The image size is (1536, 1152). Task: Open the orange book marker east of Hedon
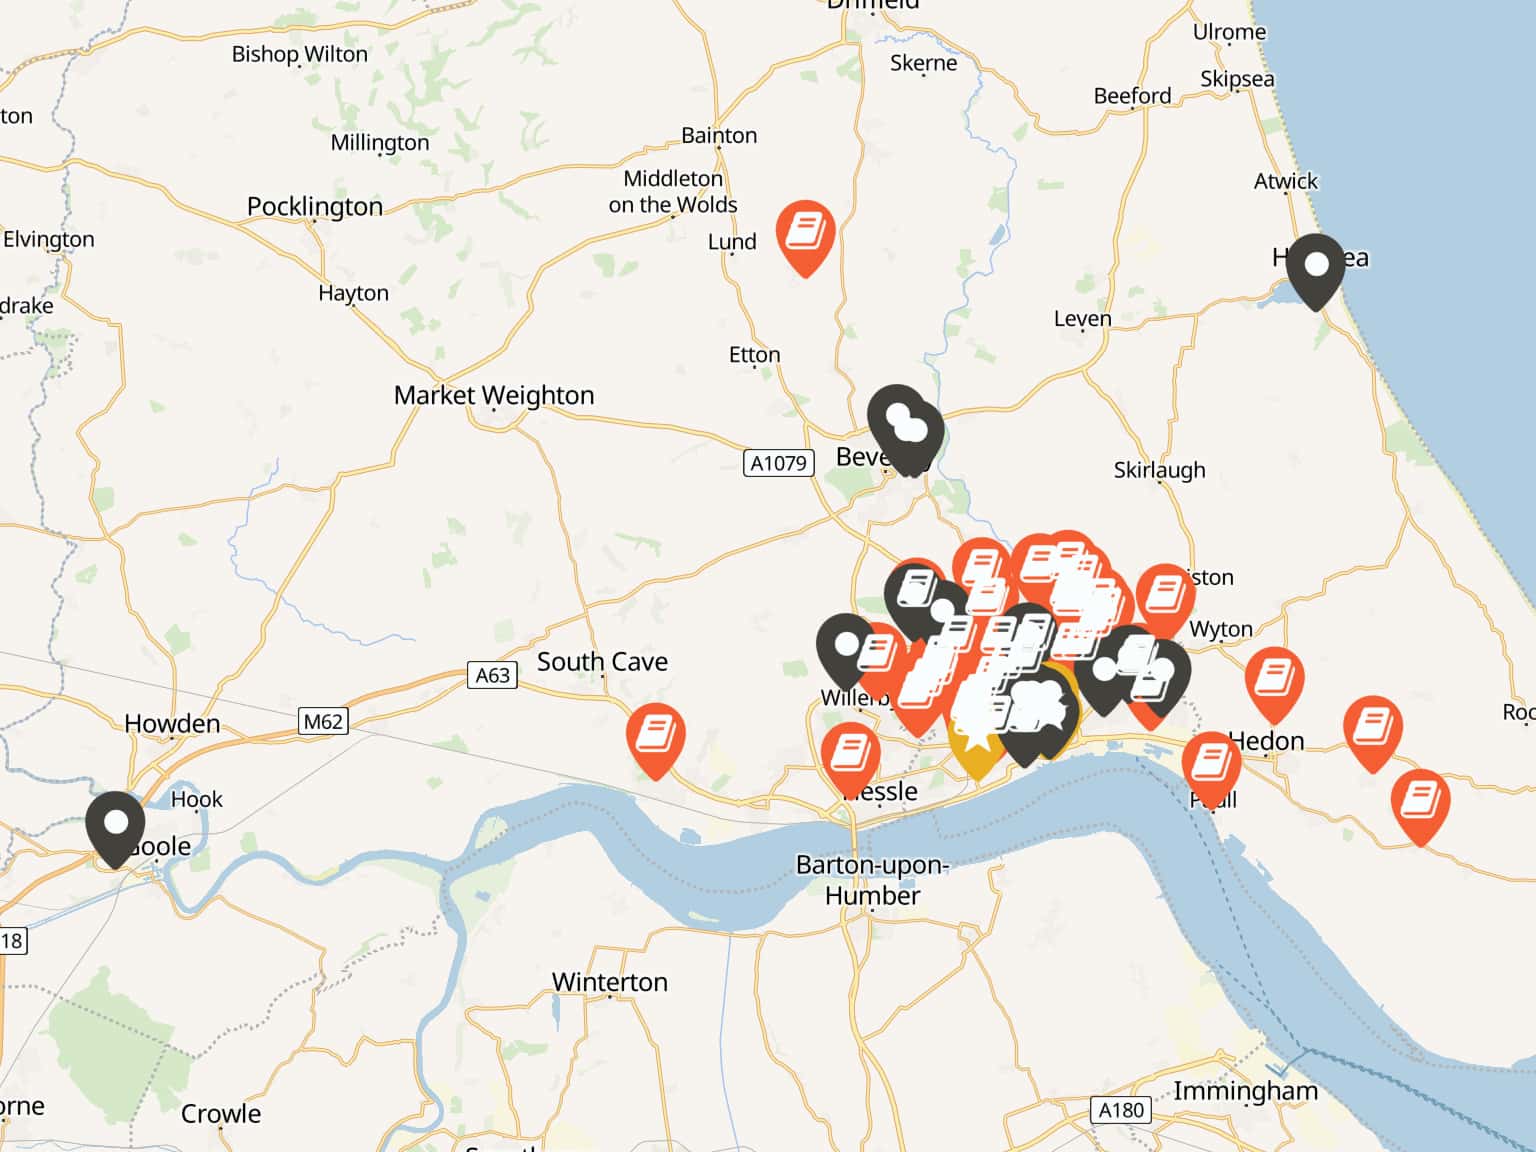1372,731
